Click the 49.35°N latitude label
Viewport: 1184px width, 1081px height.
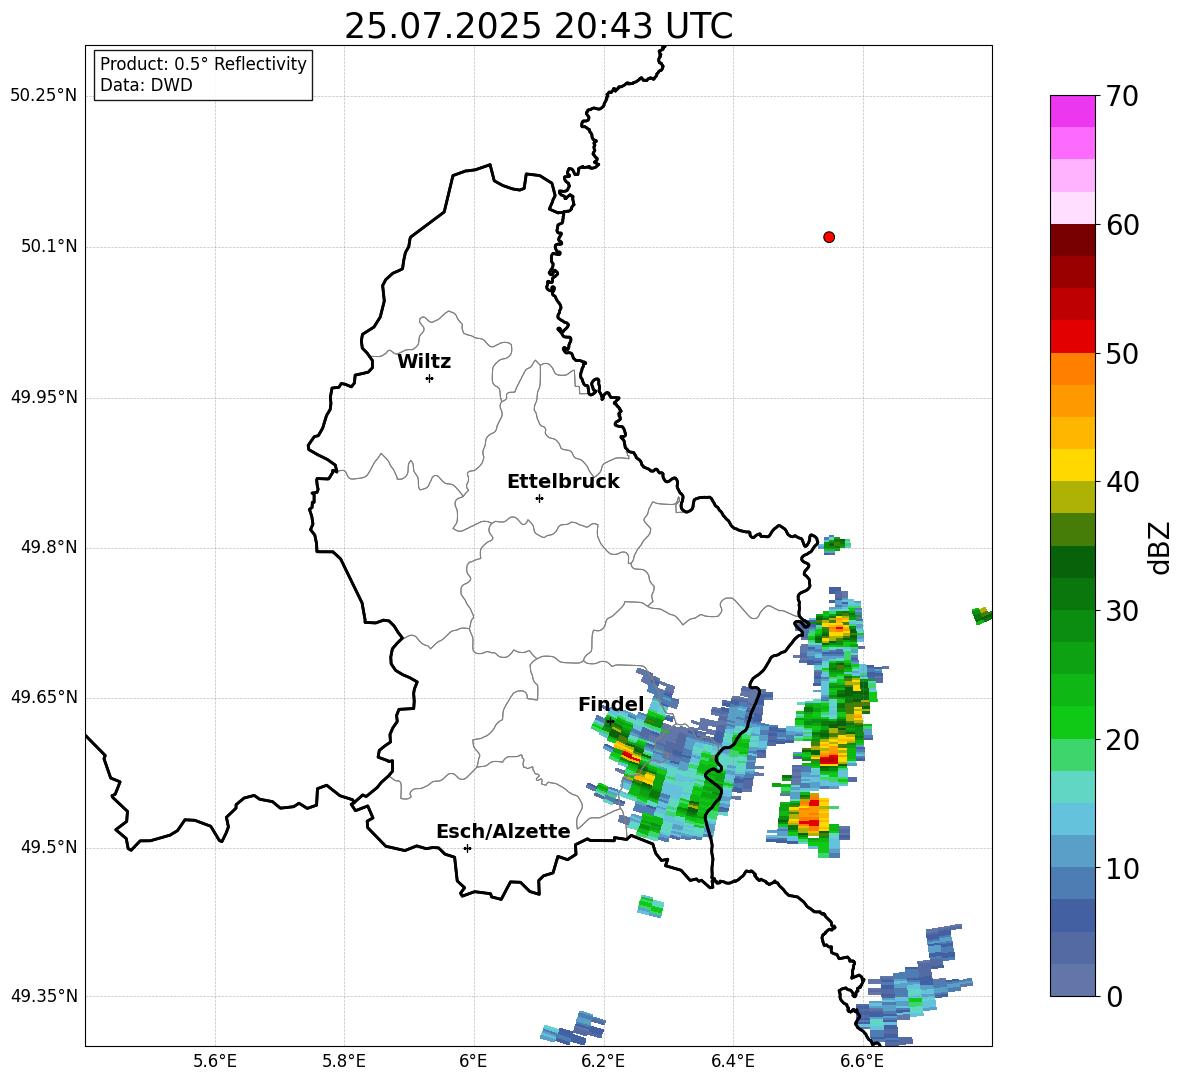(x=44, y=996)
